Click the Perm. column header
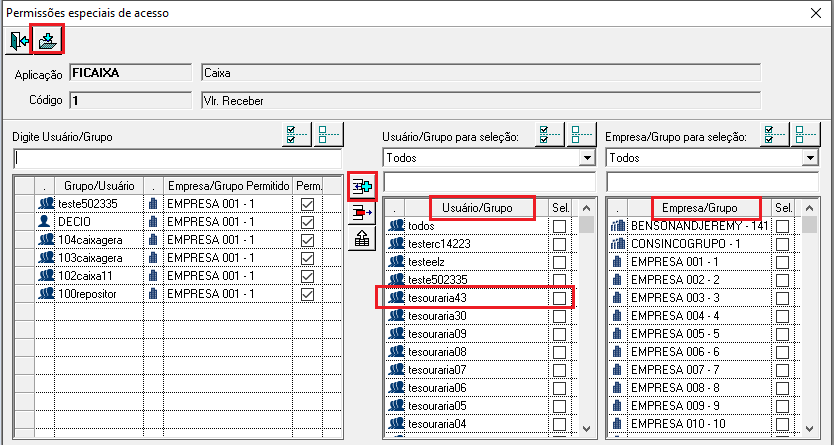This screenshot has width=834, height=445. point(308,186)
